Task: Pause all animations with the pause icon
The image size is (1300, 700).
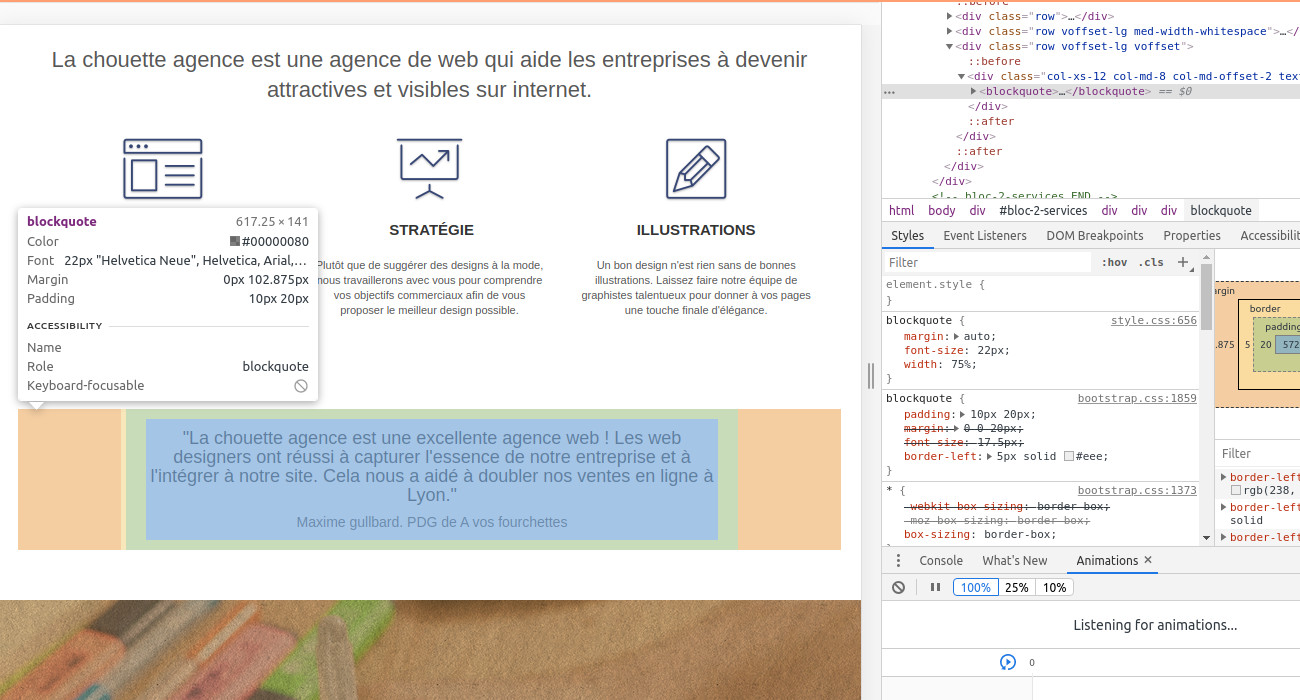Action: pyautogui.click(x=935, y=587)
